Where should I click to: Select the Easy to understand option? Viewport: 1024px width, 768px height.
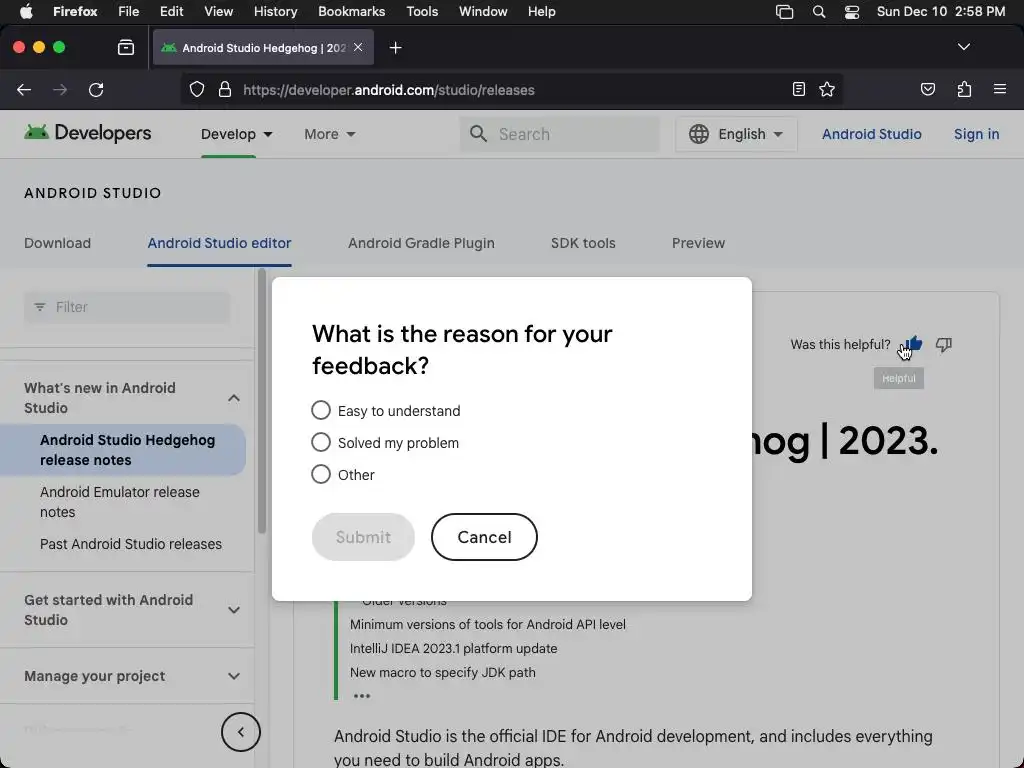[x=321, y=410]
